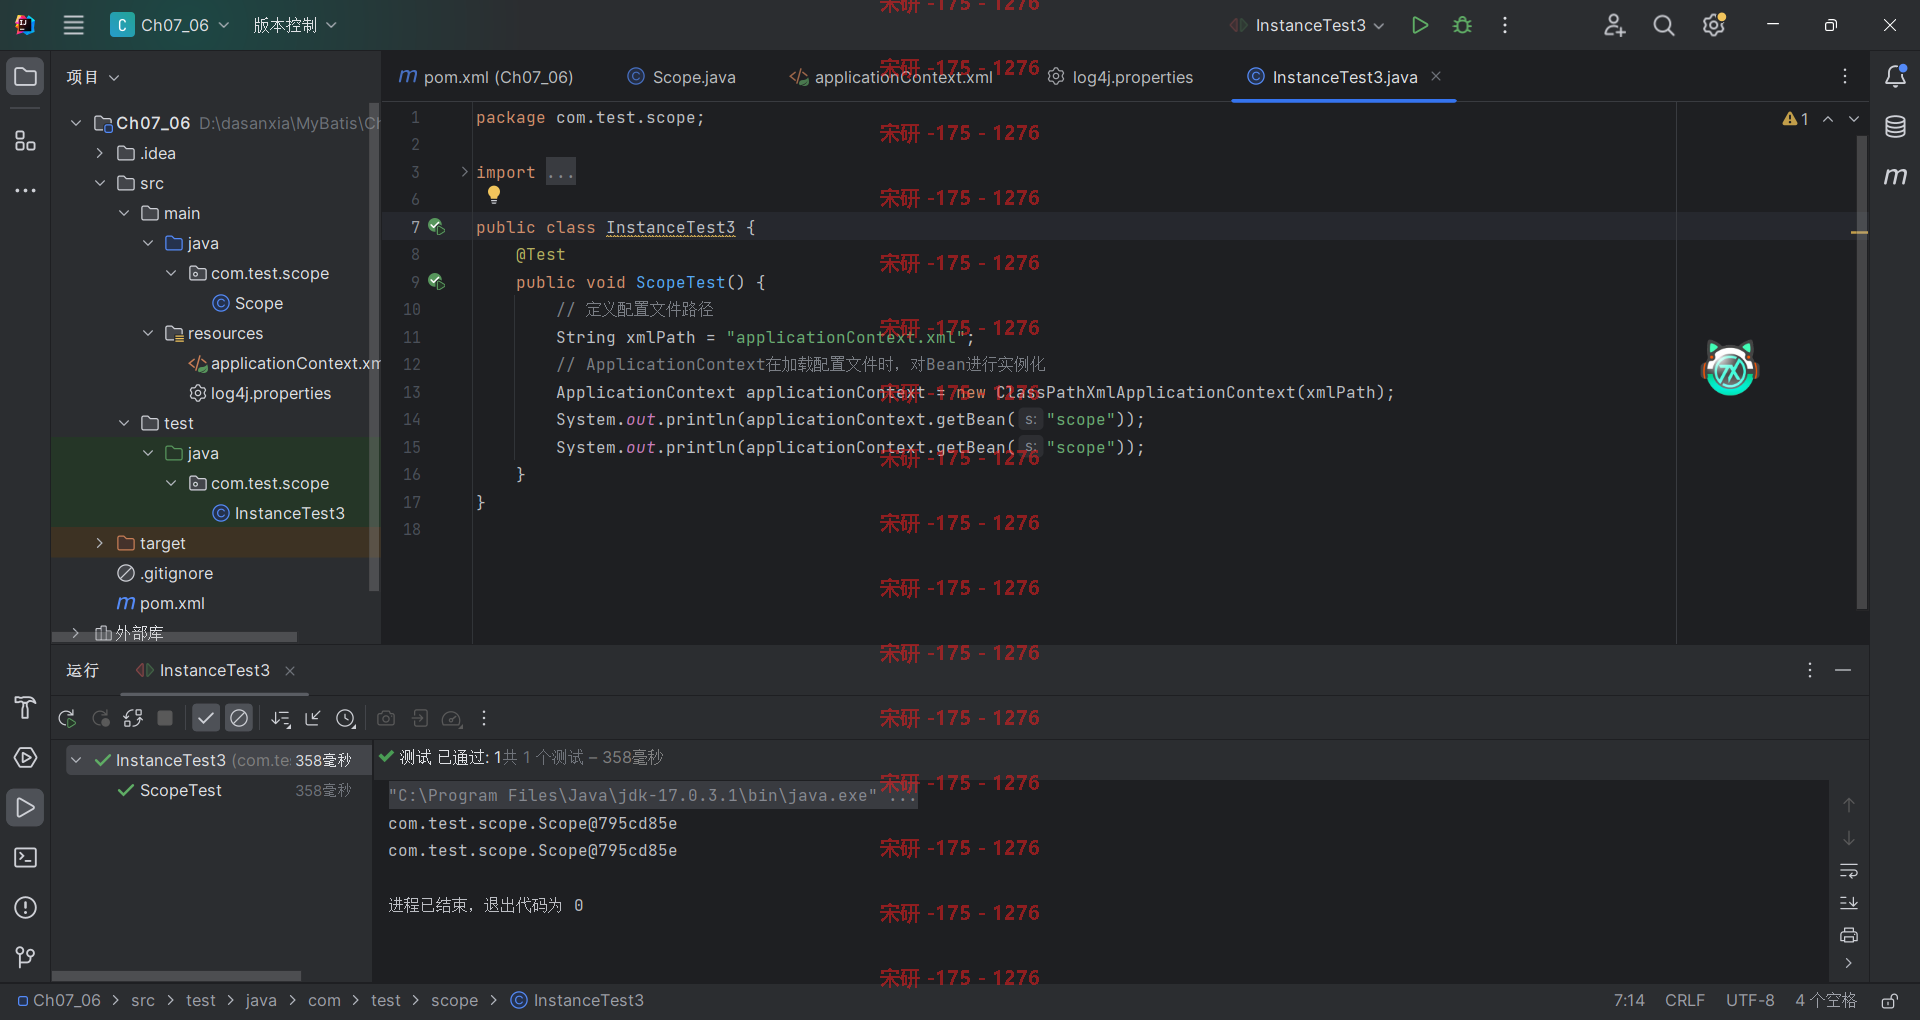Viewport: 1920px width, 1020px height.
Task: Open the Build hammer tool window
Action: coord(25,708)
